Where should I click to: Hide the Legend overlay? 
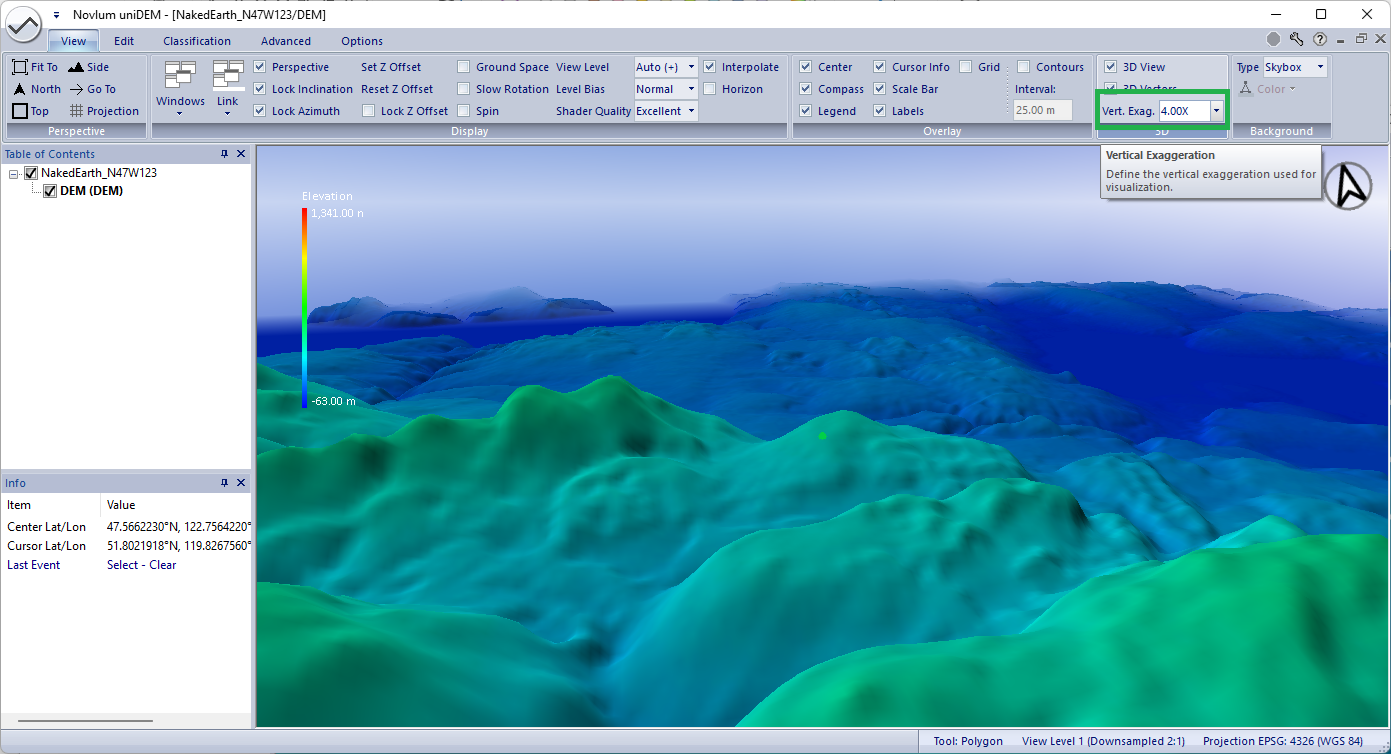click(x=806, y=111)
